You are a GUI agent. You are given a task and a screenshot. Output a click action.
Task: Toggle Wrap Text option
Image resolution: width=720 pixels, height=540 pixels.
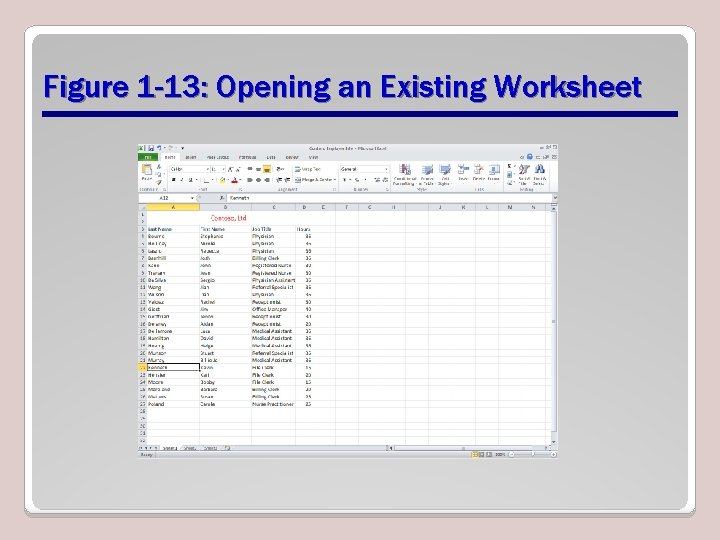coord(308,169)
